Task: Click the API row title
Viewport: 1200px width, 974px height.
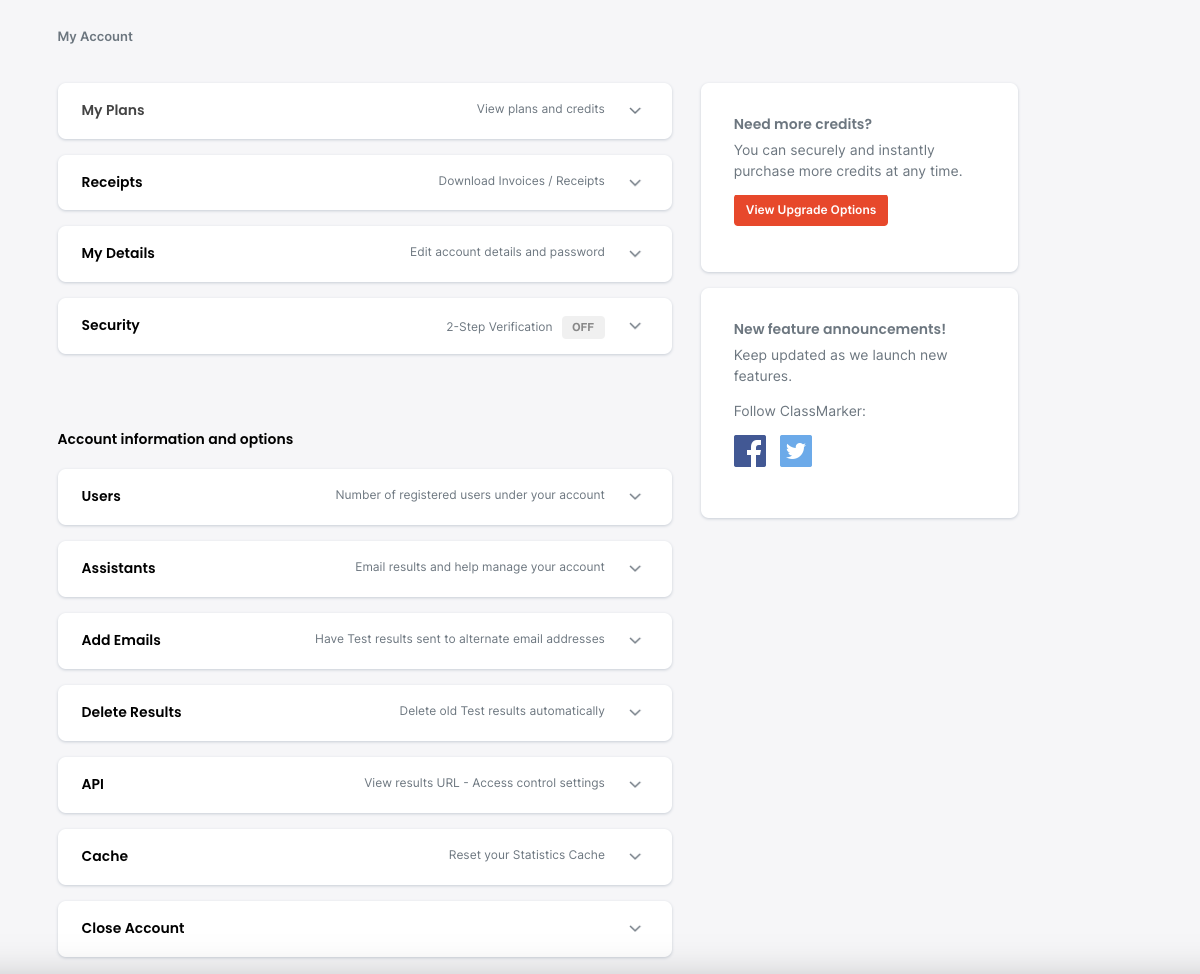Action: 93,785
